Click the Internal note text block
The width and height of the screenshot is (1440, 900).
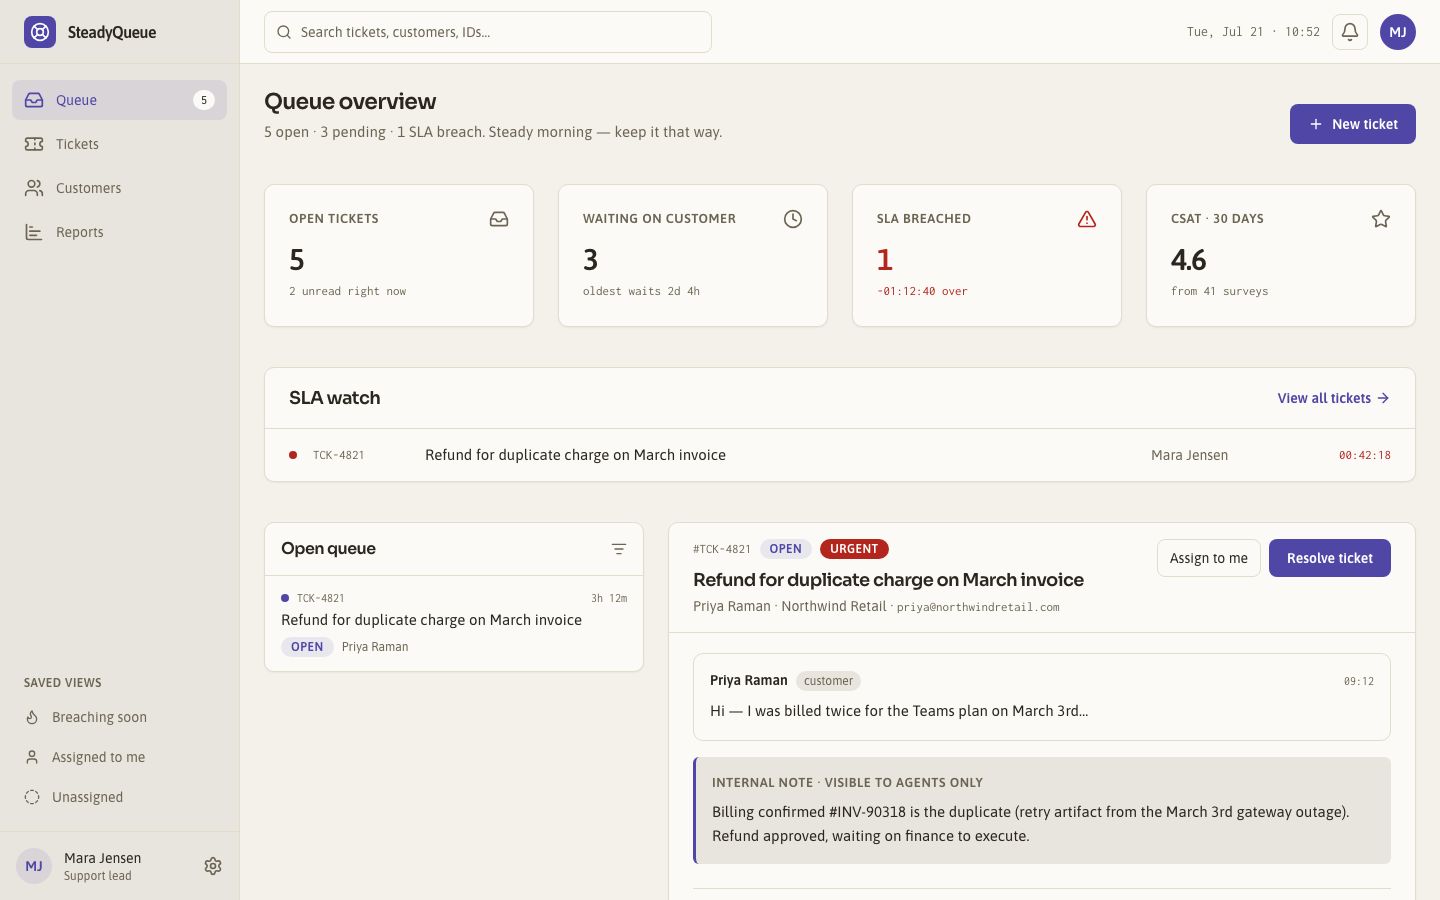pyautogui.click(x=1042, y=811)
